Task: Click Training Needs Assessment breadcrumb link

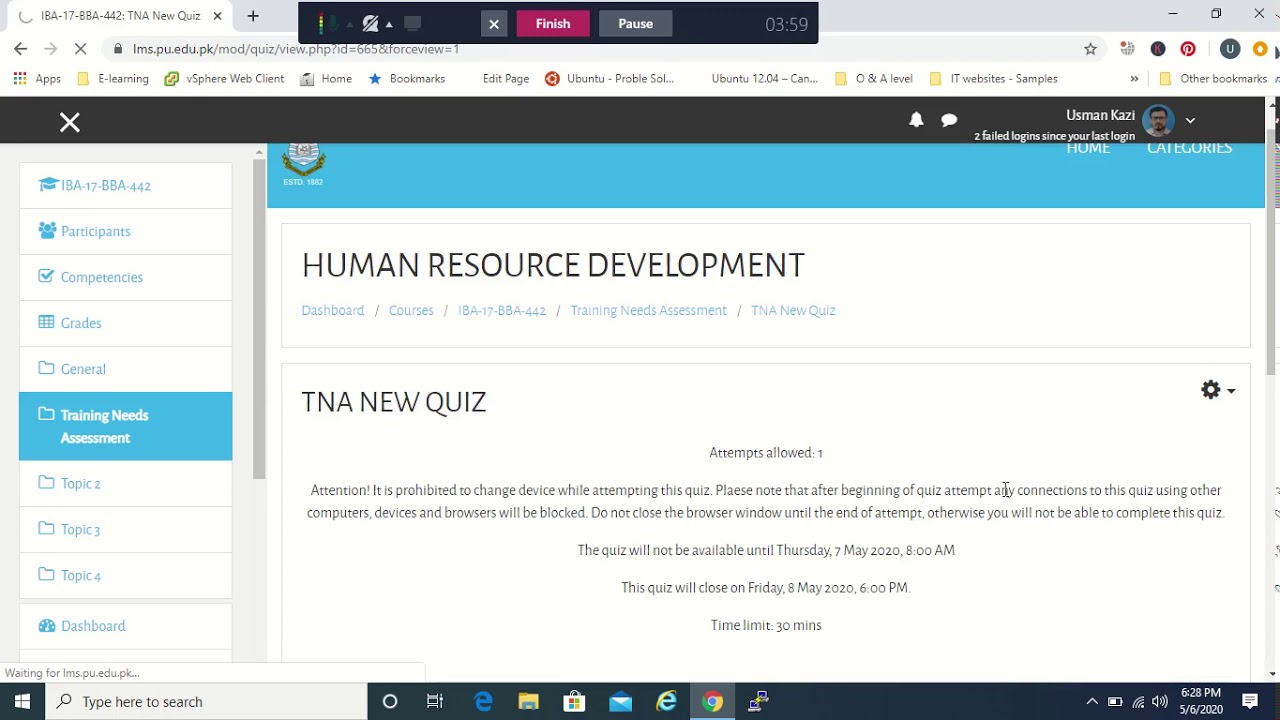Action: tap(648, 310)
